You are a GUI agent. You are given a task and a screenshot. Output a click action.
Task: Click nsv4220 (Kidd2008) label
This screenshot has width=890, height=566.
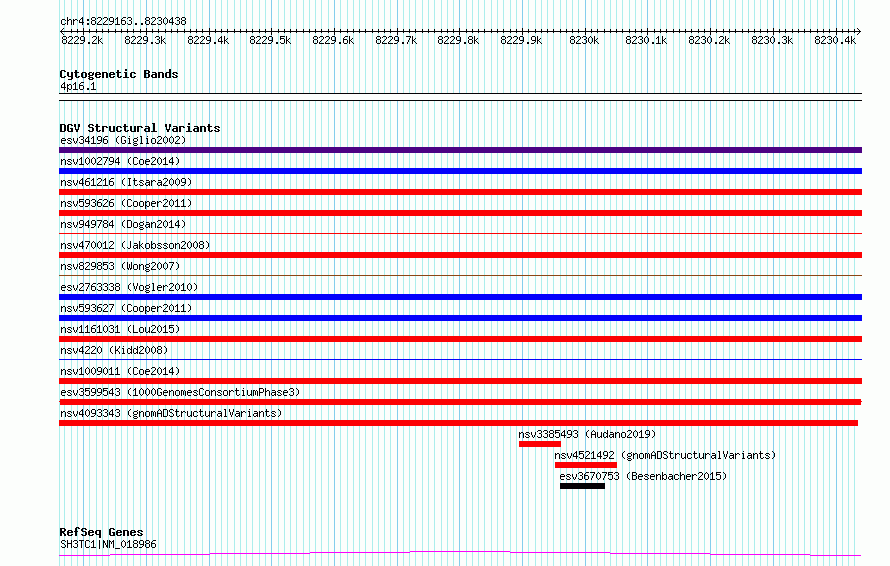point(114,350)
